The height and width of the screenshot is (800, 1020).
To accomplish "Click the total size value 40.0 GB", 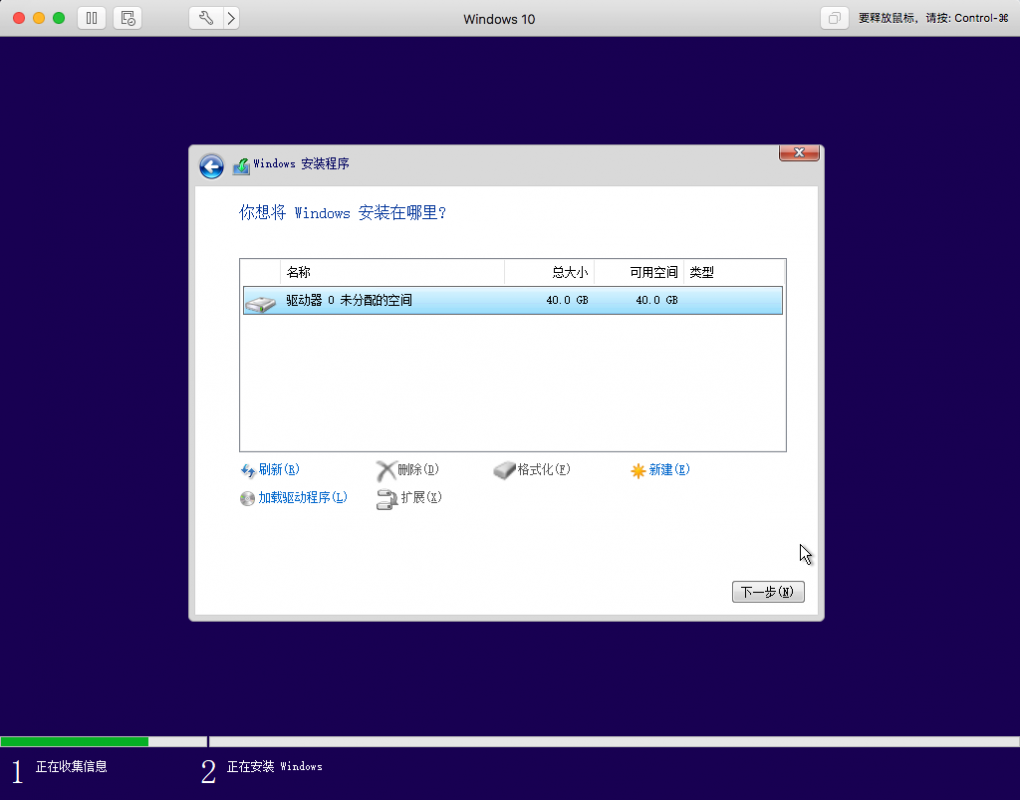I will 567,300.
